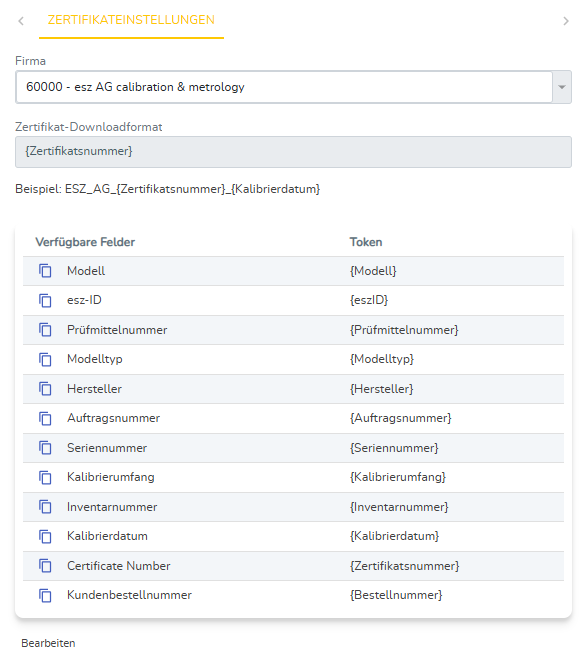Screen dimensions: 585x654
Task: Select the {Auftragsnummer} token text
Action: [400, 418]
